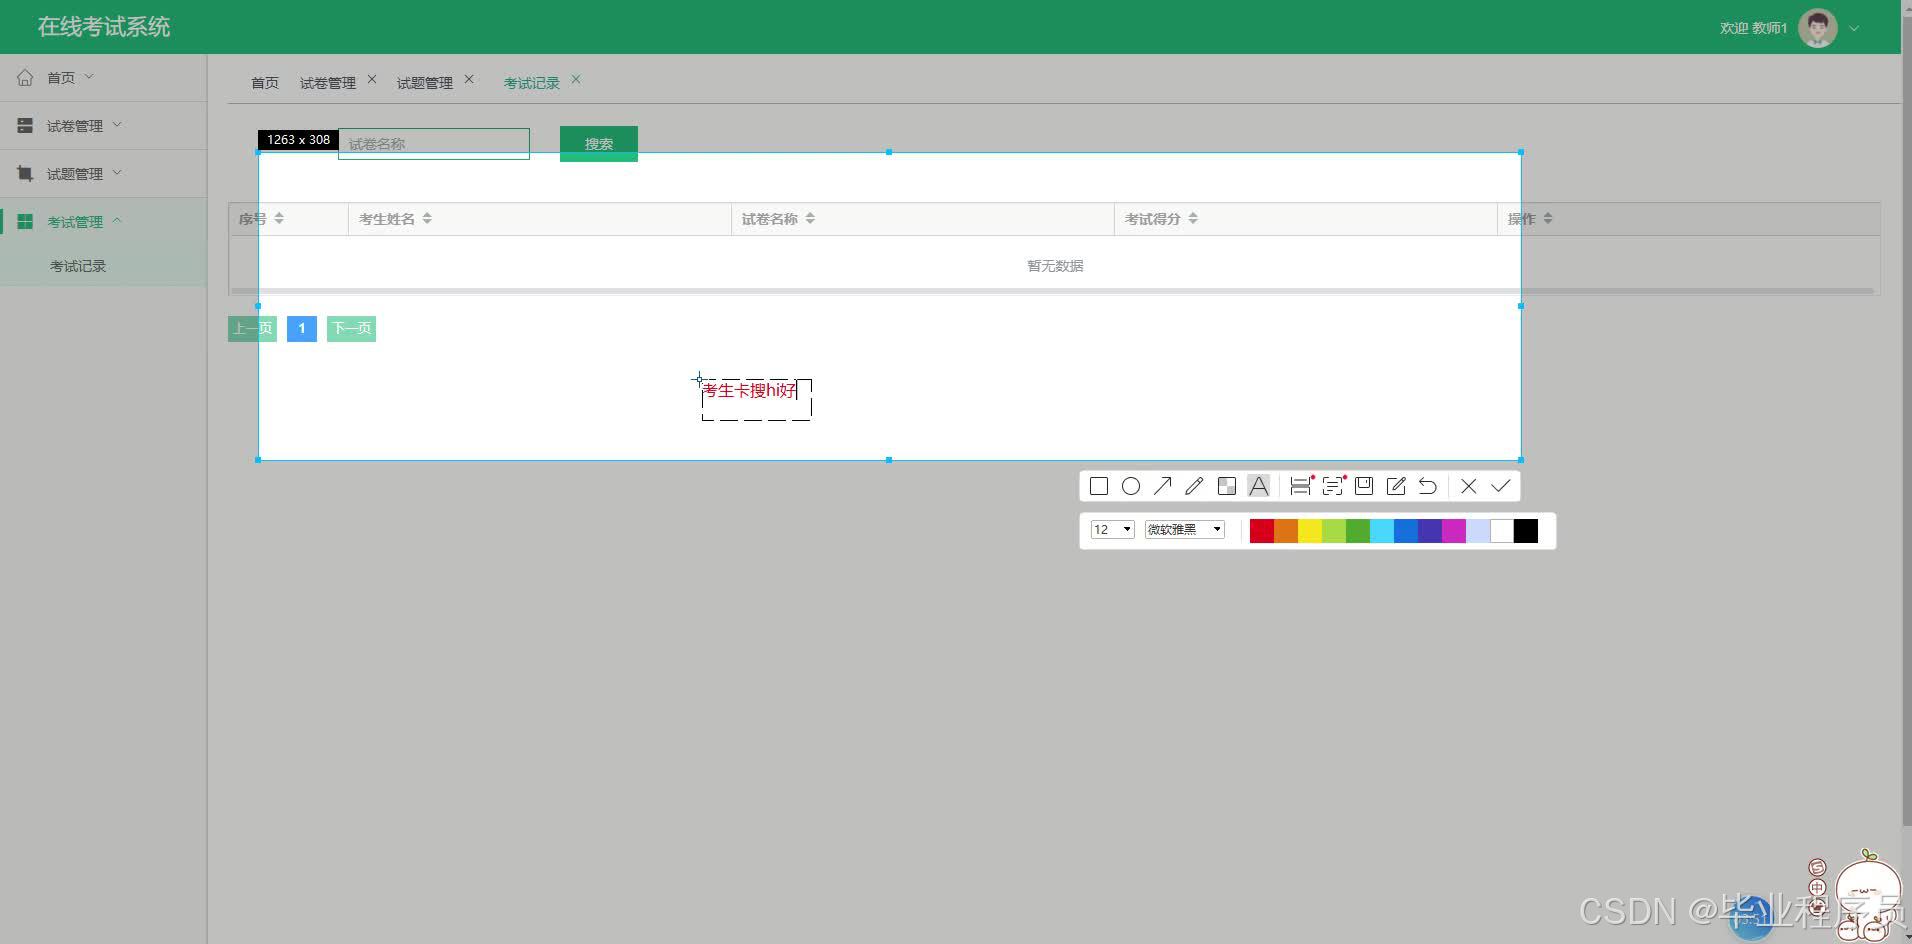1912x944 pixels.
Task: Click the table's horizontal scrollbar
Action: tap(1052, 291)
